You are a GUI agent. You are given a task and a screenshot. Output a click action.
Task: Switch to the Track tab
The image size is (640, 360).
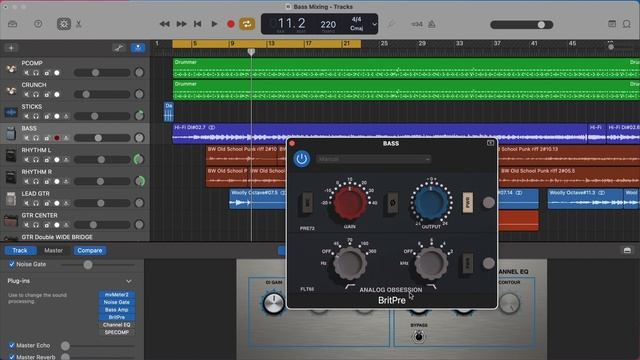coord(20,250)
